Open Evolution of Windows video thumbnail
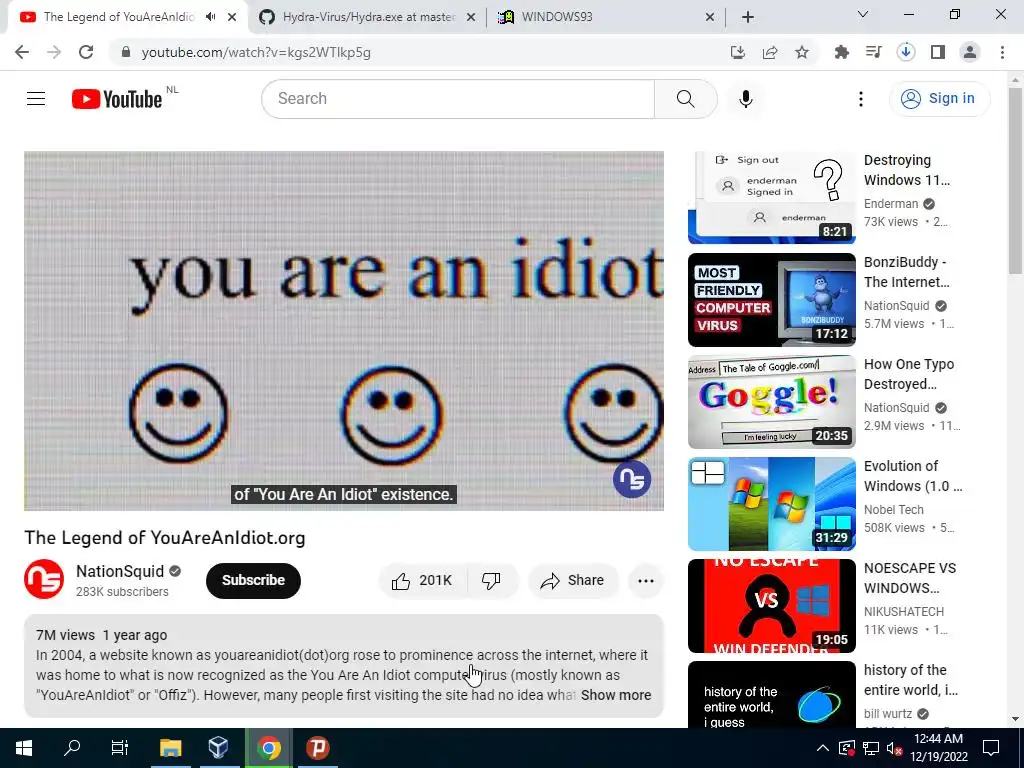 tap(771, 504)
